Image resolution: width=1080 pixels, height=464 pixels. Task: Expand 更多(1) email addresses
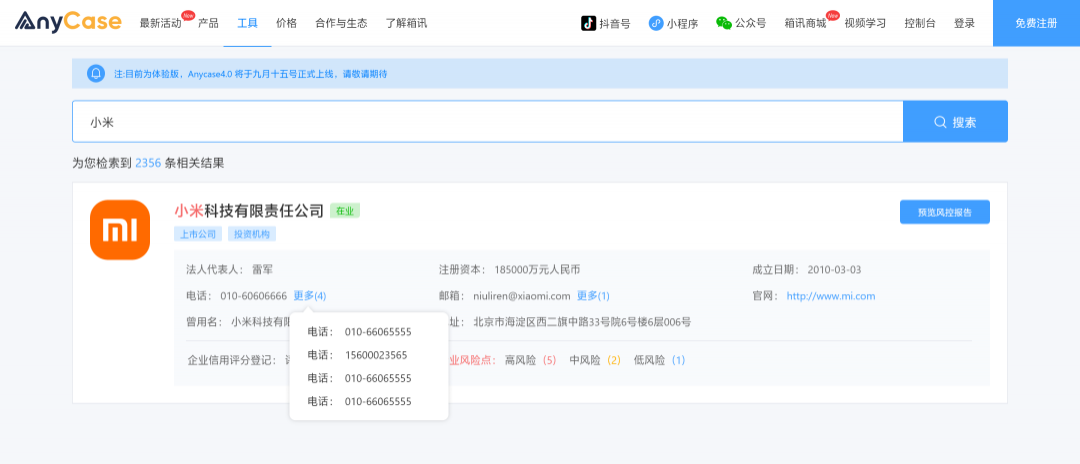593,295
